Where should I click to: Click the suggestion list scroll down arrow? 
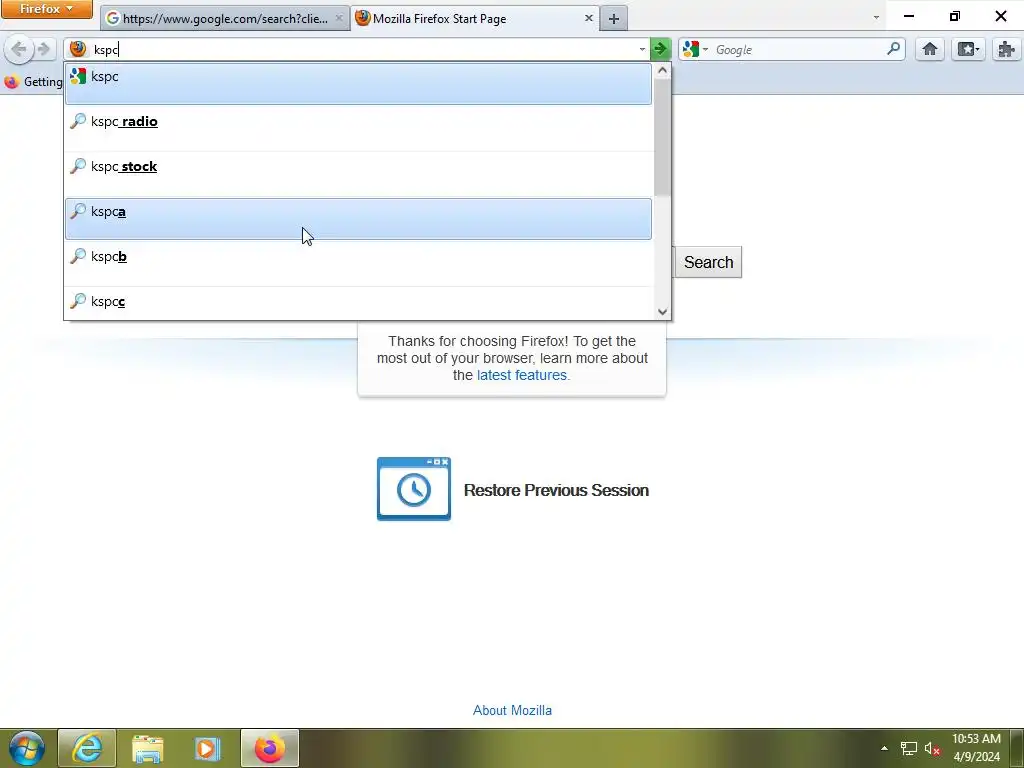pos(662,312)
